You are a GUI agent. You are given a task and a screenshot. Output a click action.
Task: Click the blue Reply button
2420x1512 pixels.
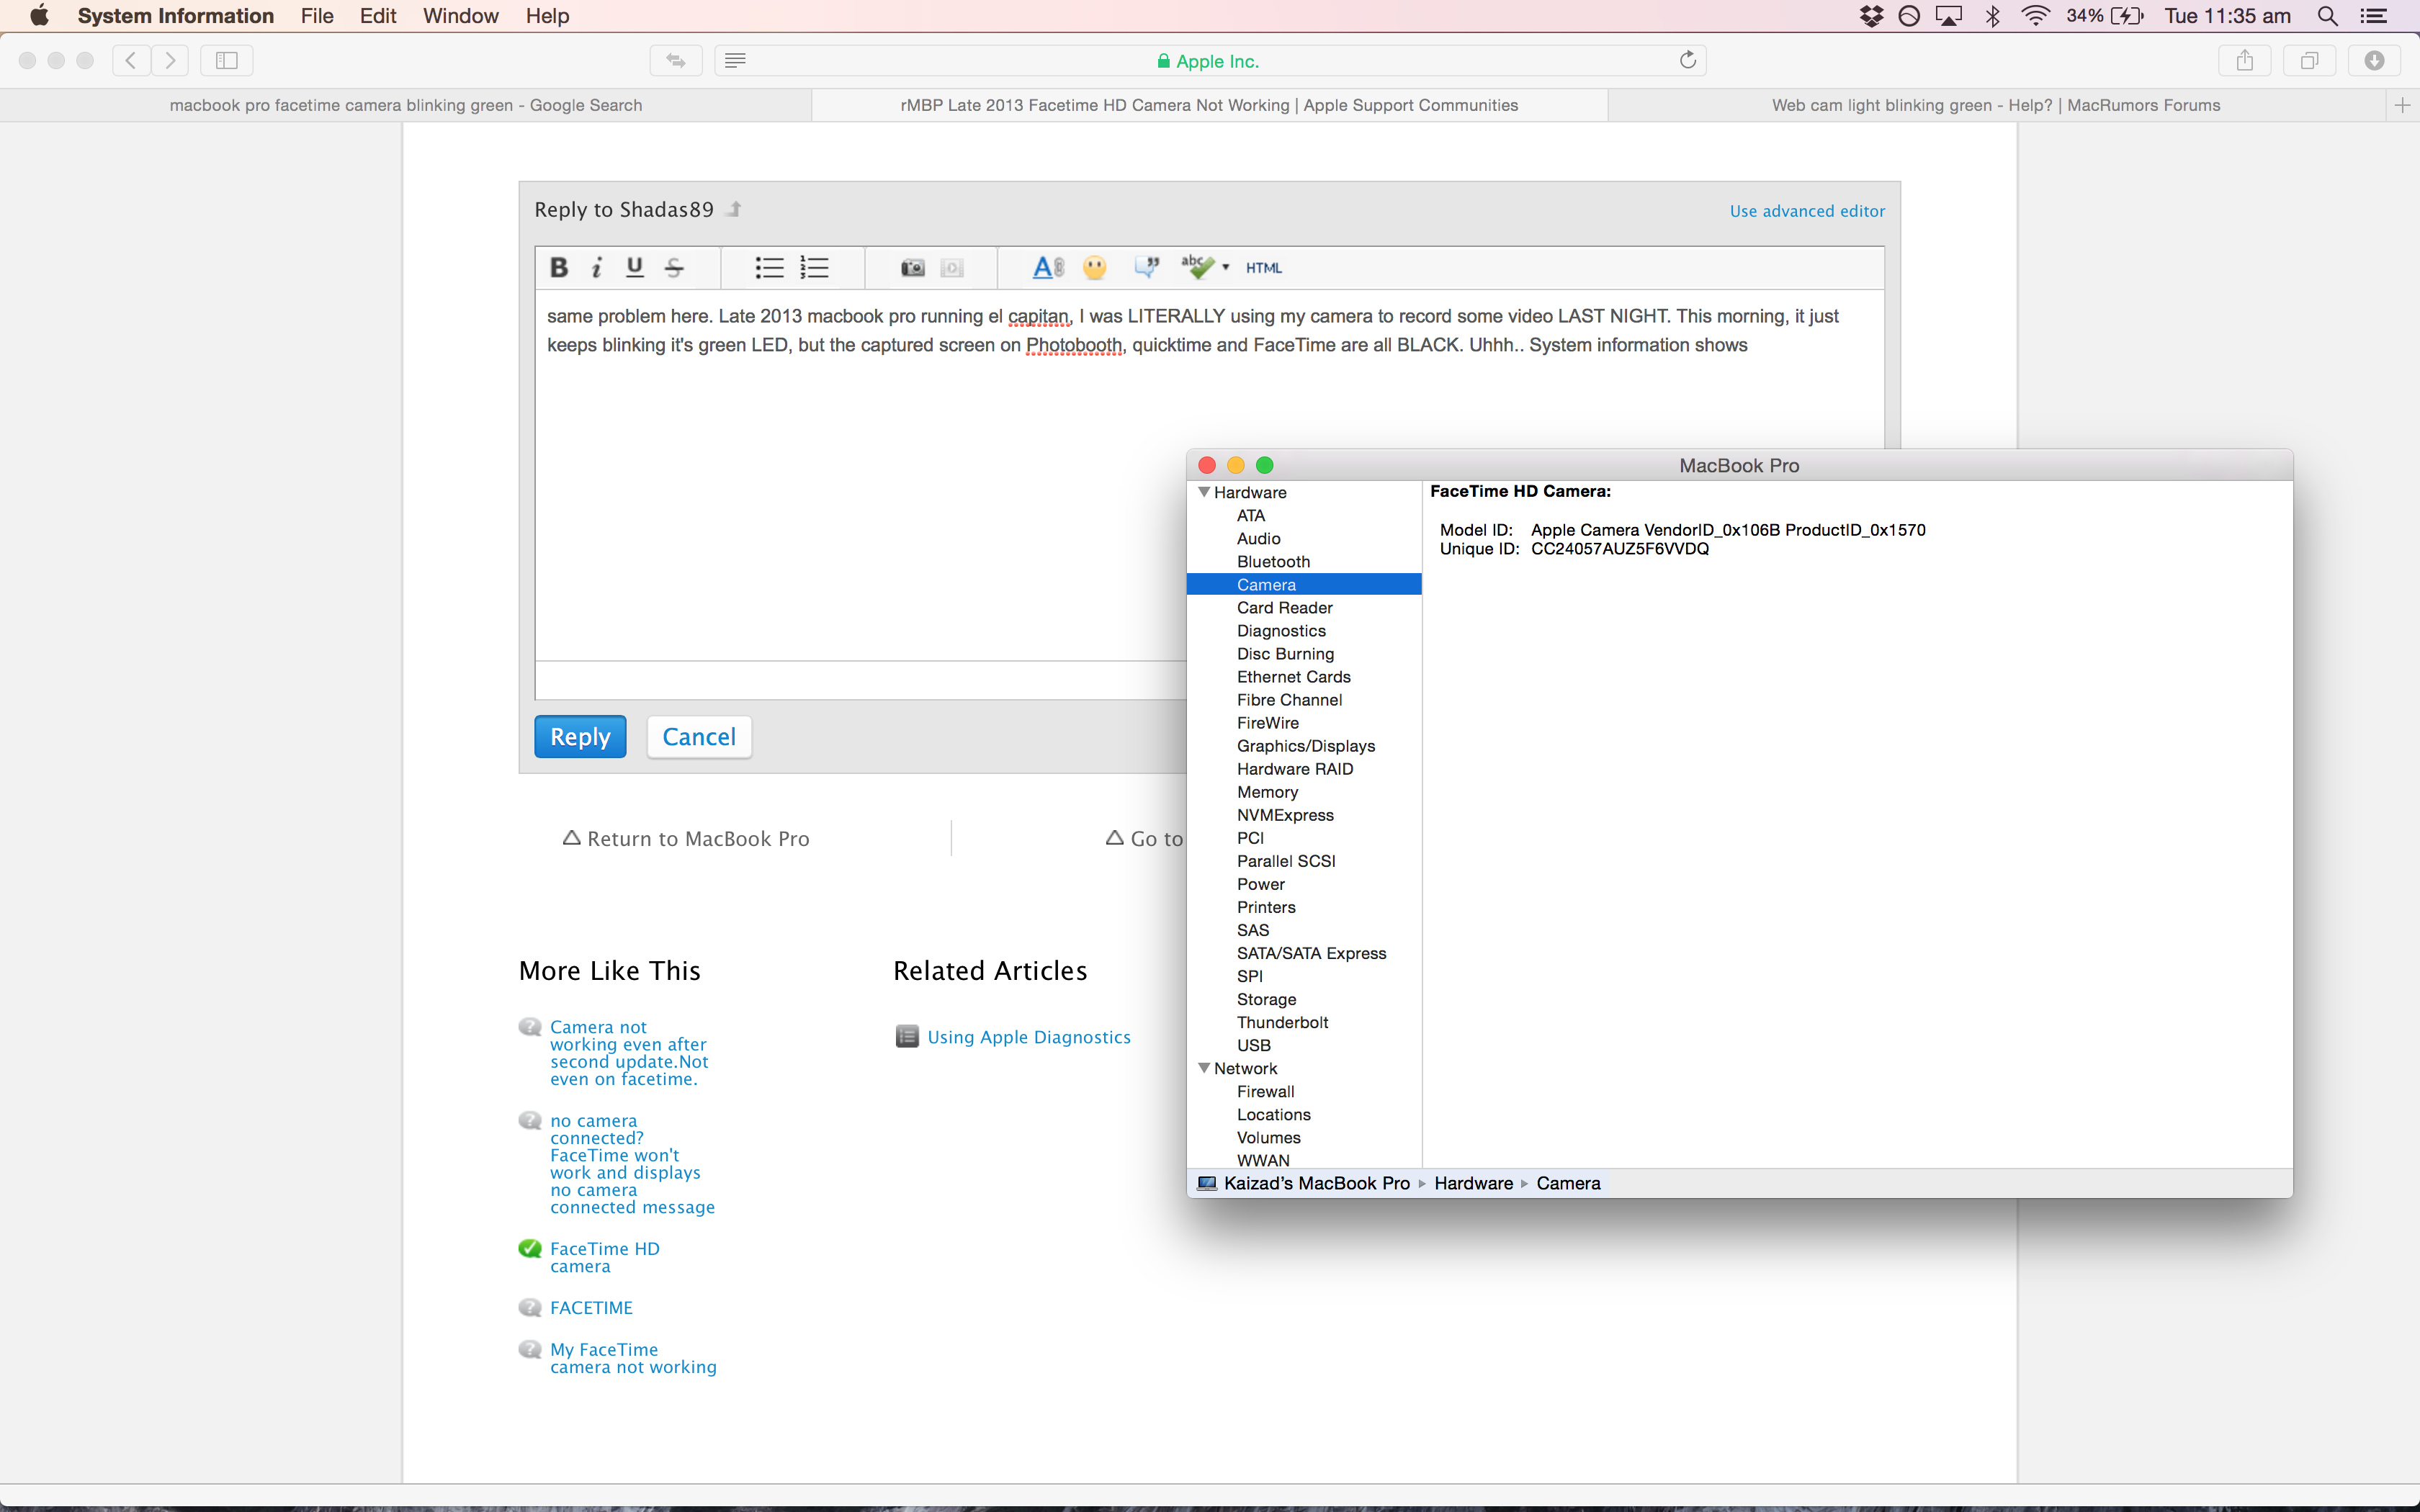point(580,737)
